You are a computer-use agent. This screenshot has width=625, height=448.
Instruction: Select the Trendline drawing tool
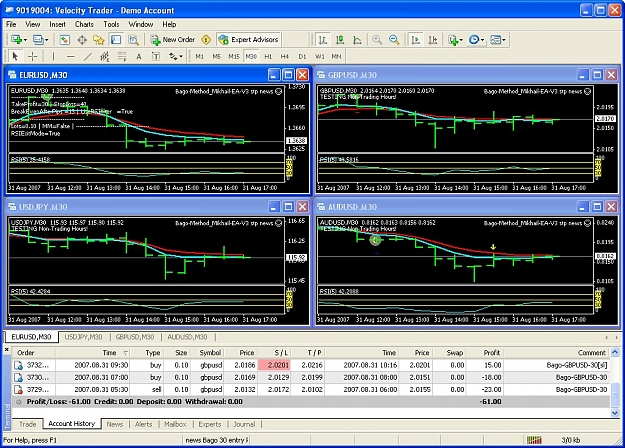point(88,57)
